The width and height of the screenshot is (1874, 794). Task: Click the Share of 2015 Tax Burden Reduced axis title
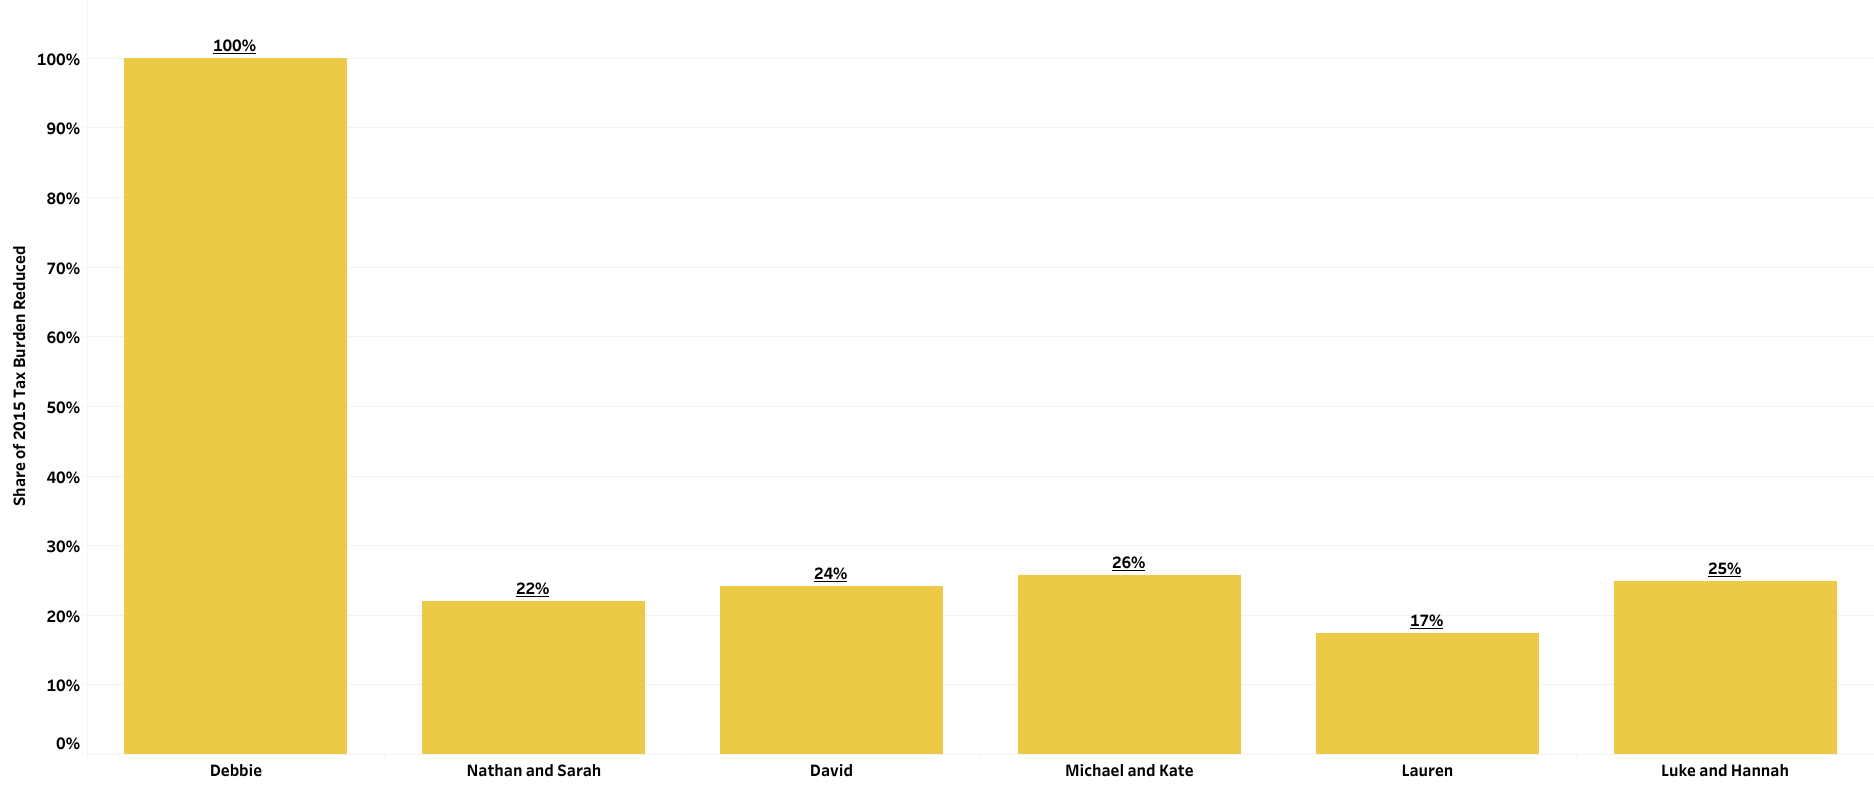[20, 376]
